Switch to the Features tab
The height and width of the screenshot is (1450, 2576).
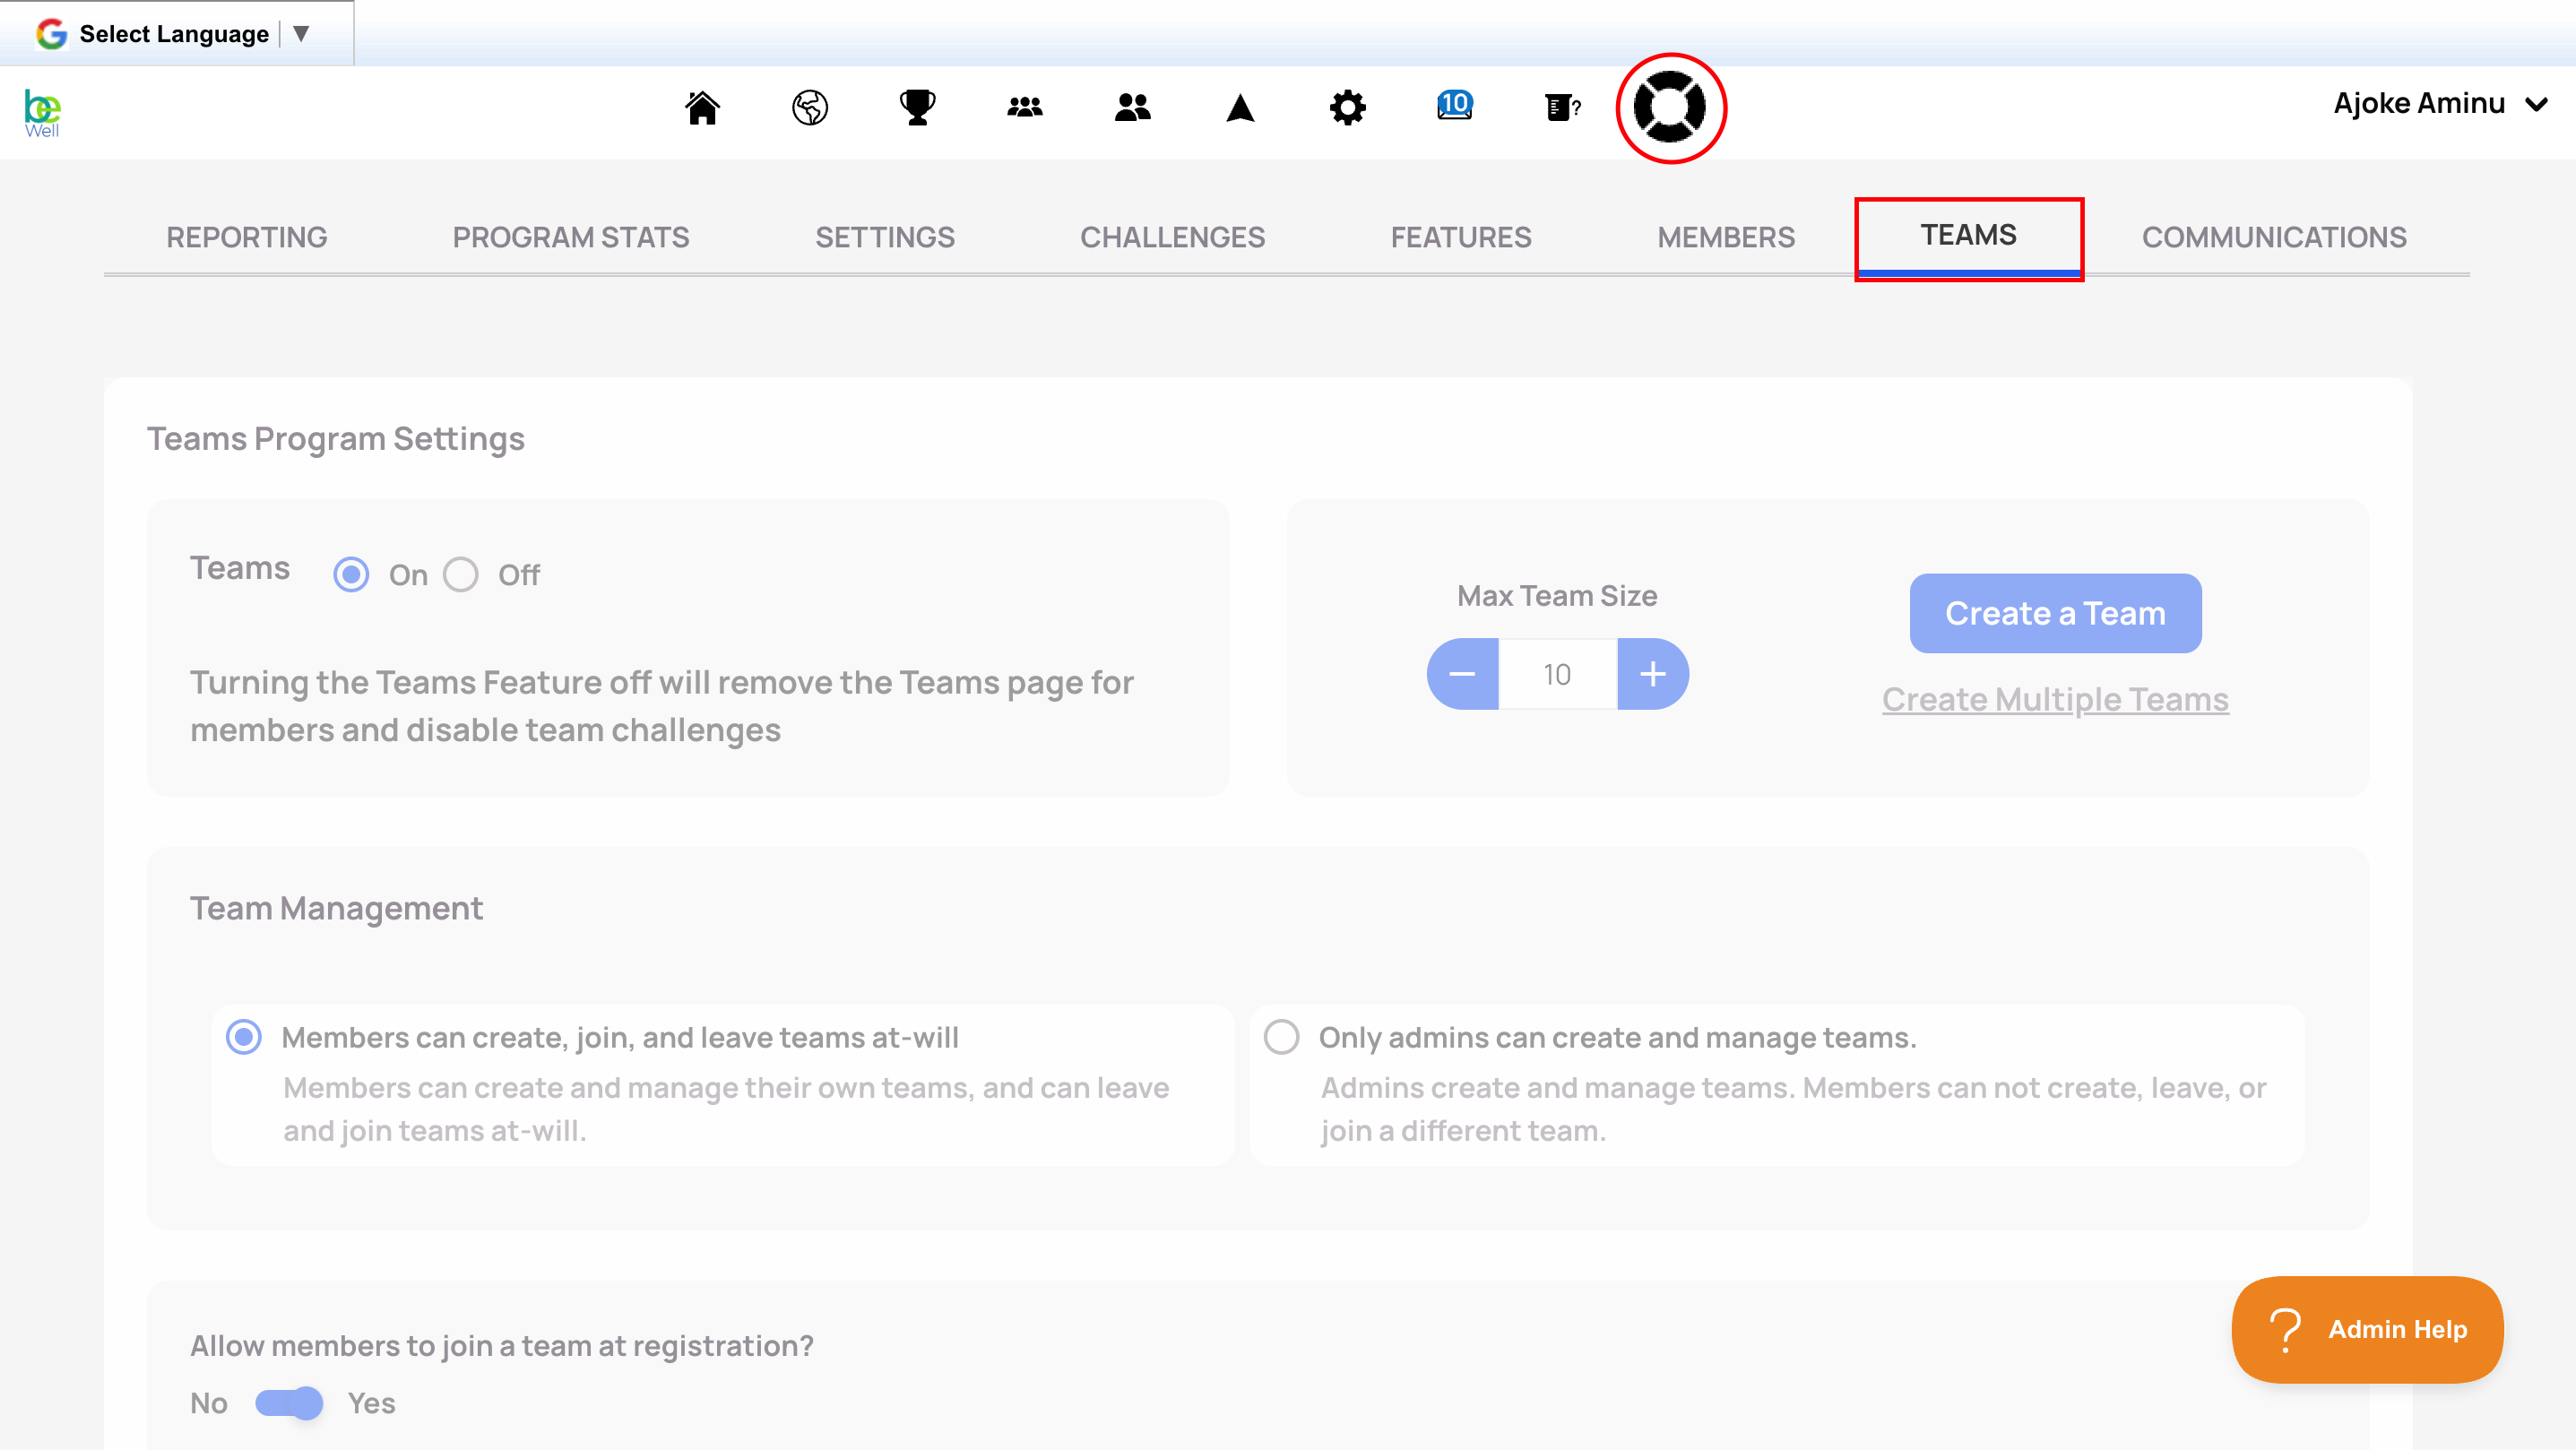coord(1461,237)
